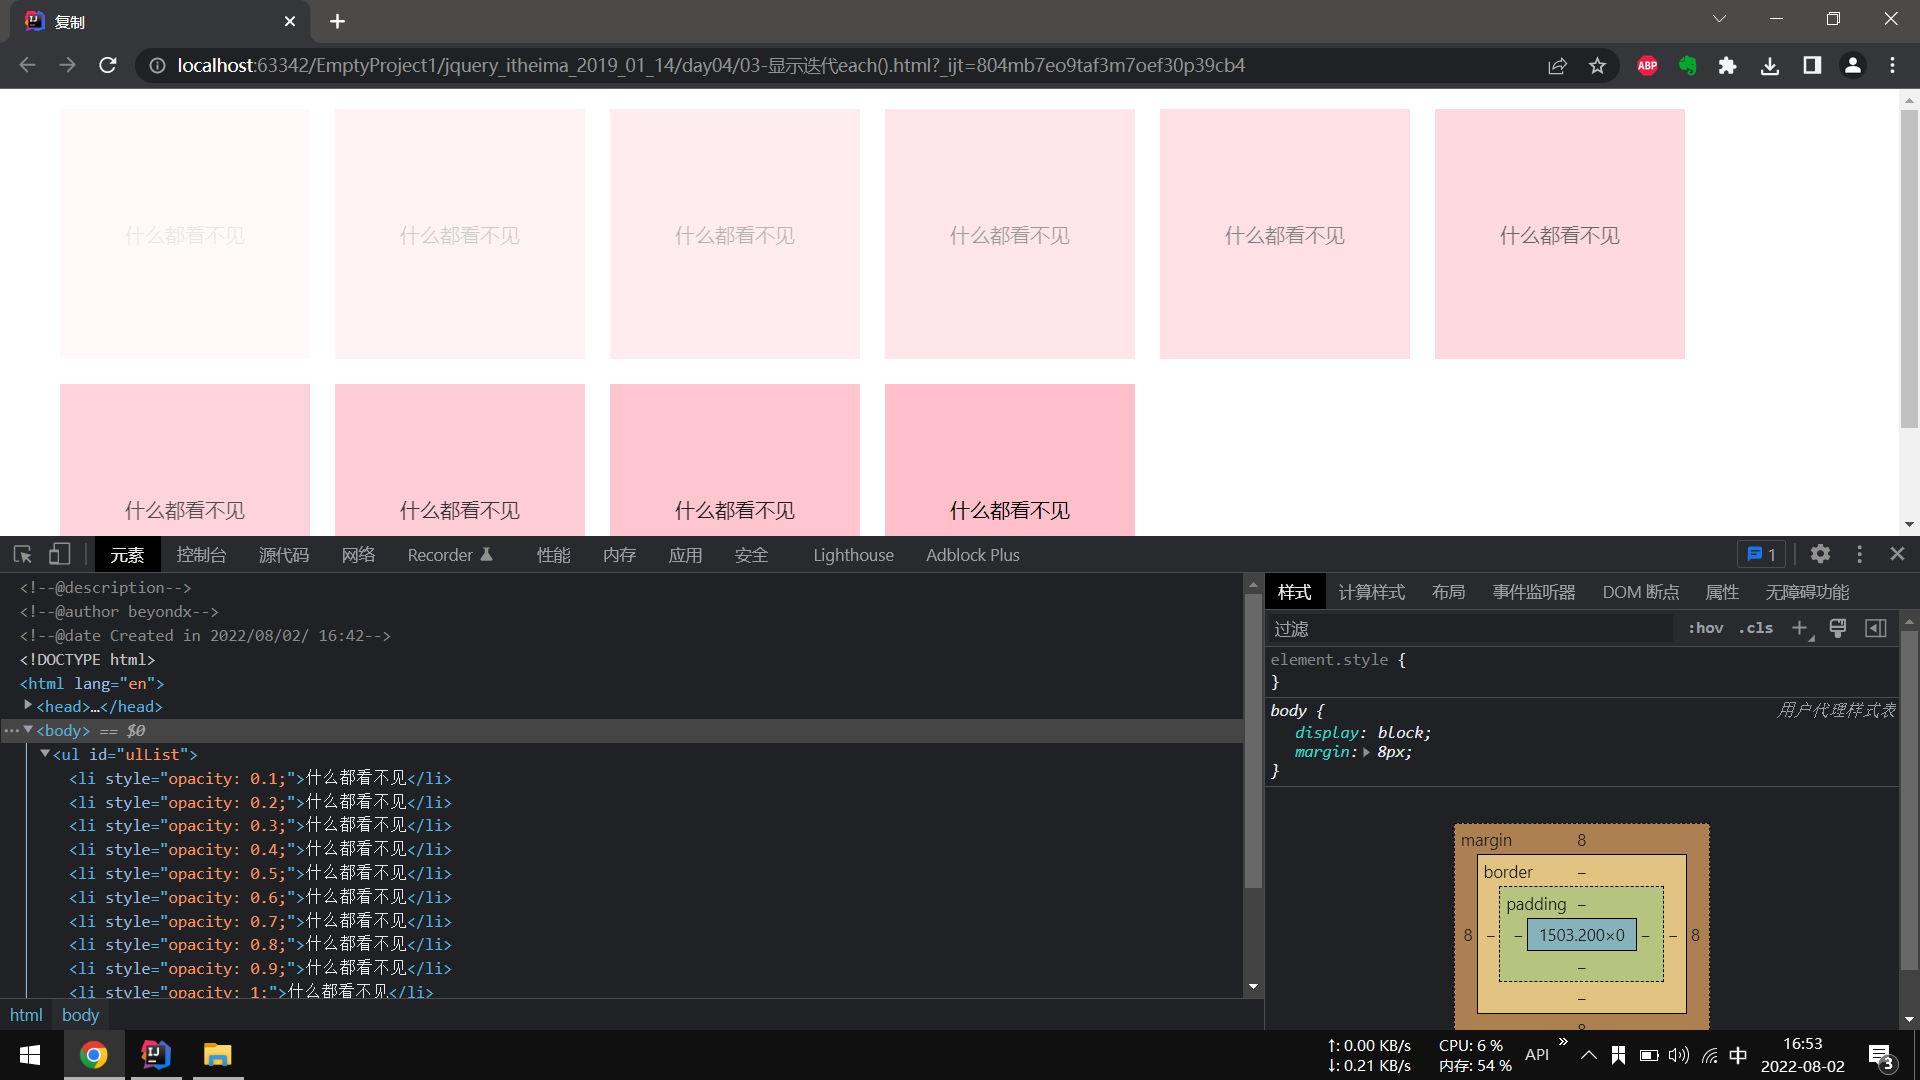Click the body breadcrumb
Viewport: 1920px width, 1080px height.
click(x=80, y=1015)
